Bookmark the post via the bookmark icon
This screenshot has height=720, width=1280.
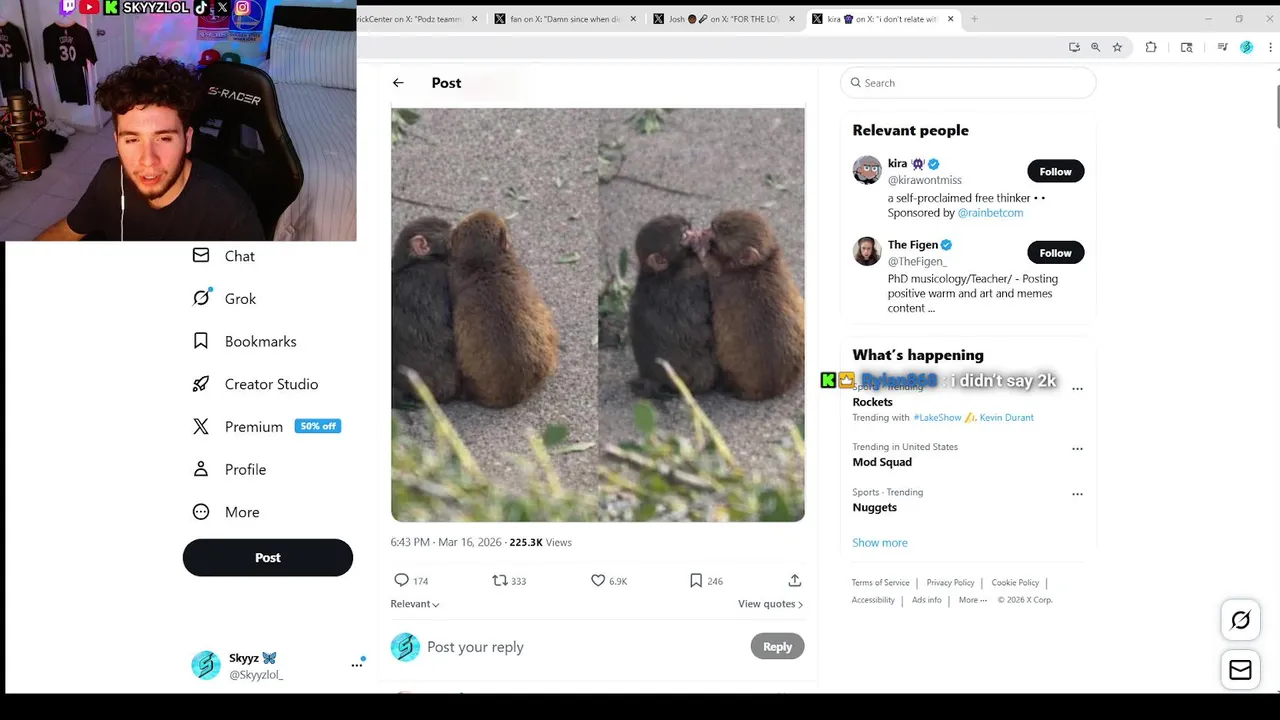click(696, 580)
